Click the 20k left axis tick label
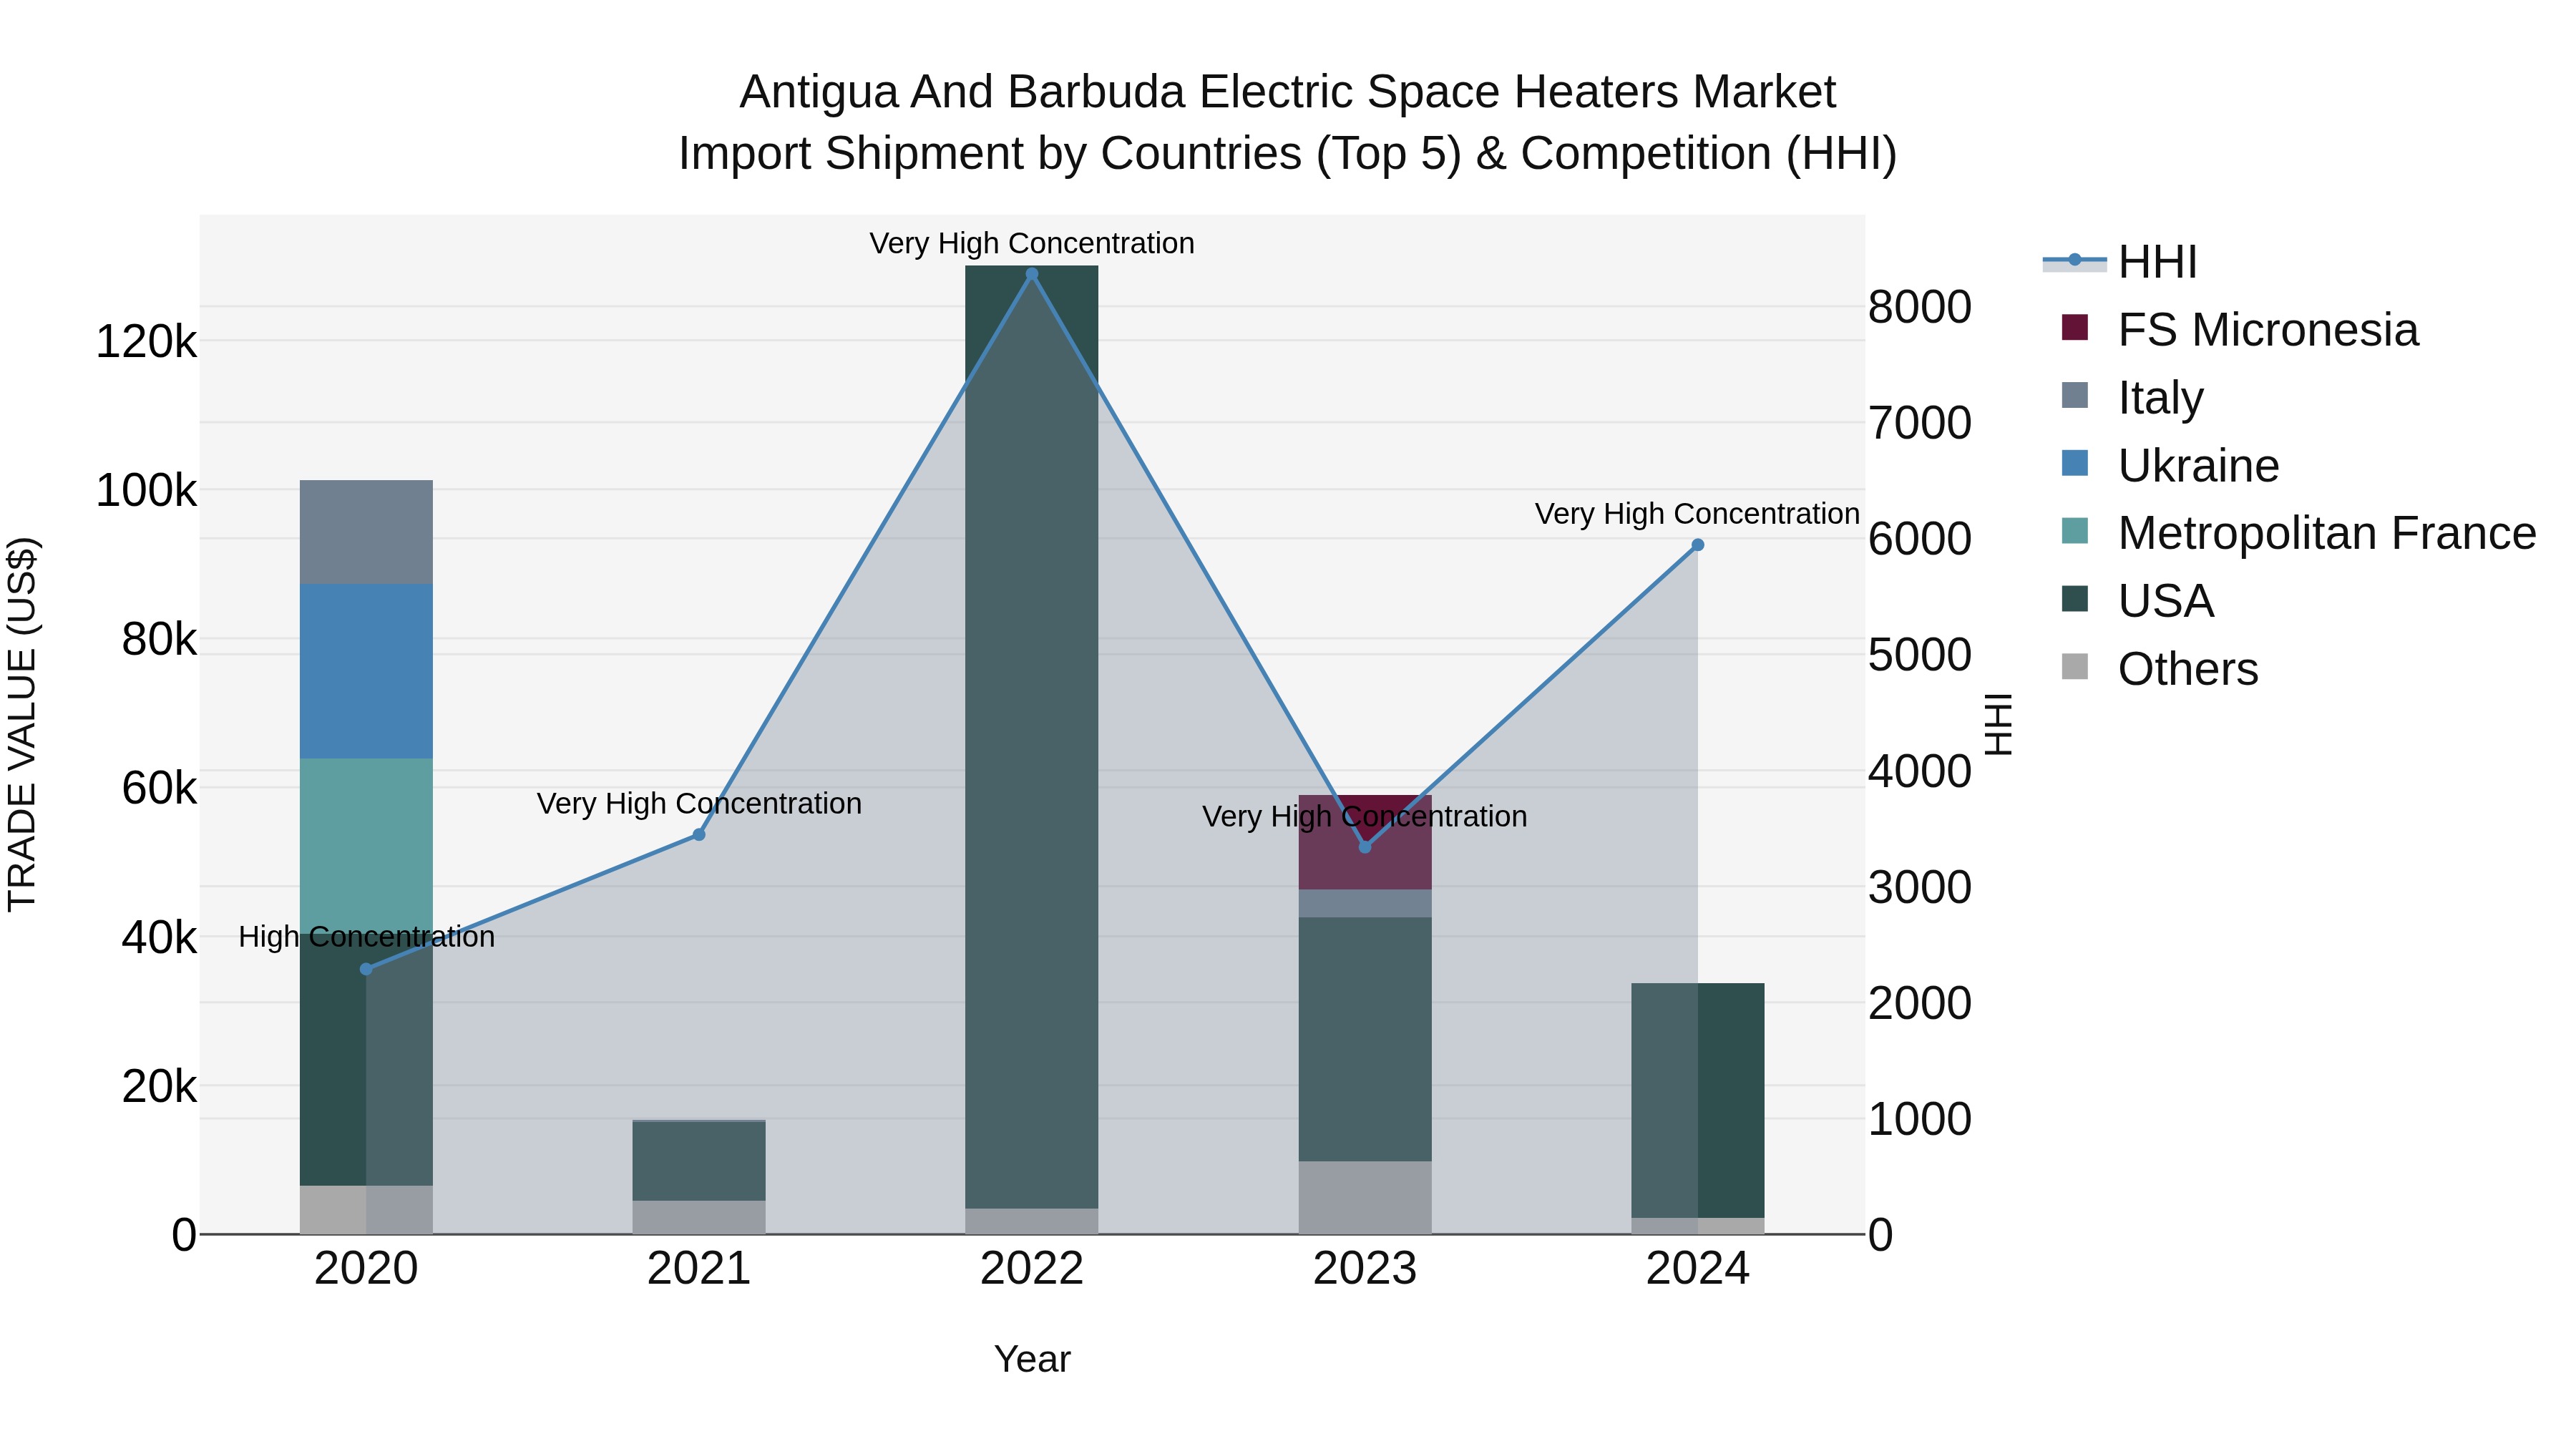Viewport: 2576px width, 1449px height. 159,1086
